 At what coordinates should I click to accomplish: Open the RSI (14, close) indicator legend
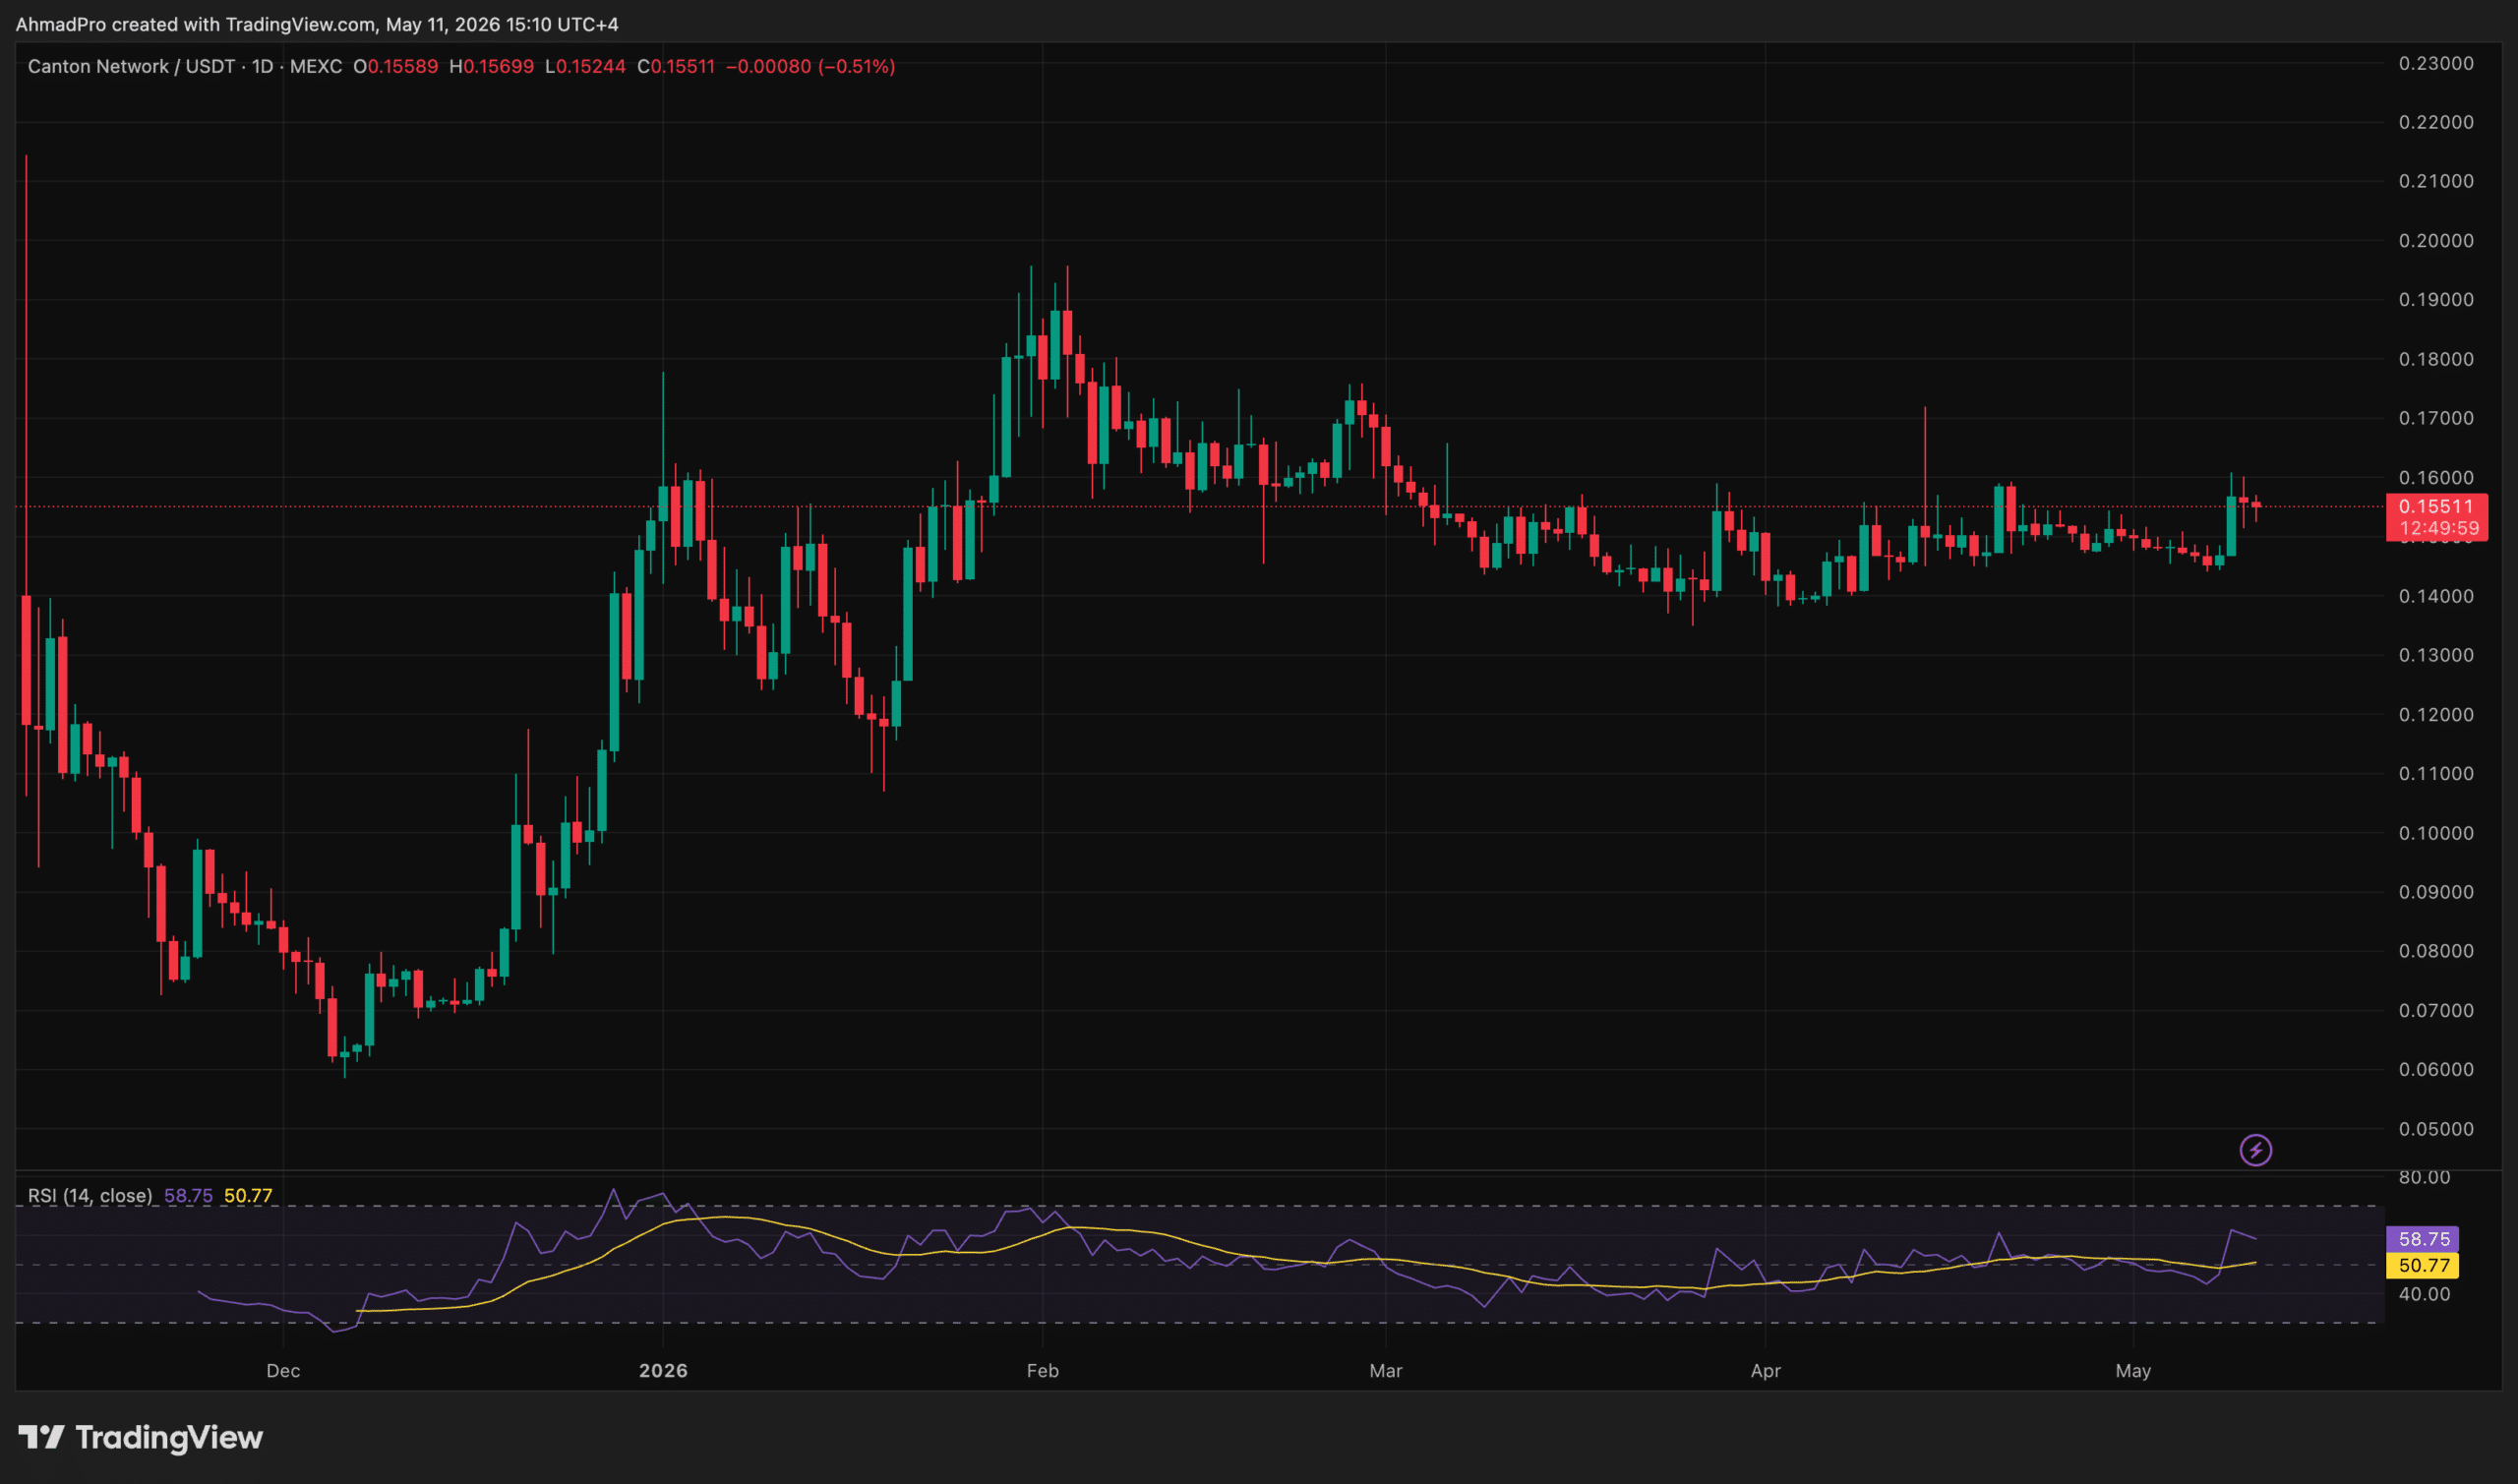pos(90,1195)
